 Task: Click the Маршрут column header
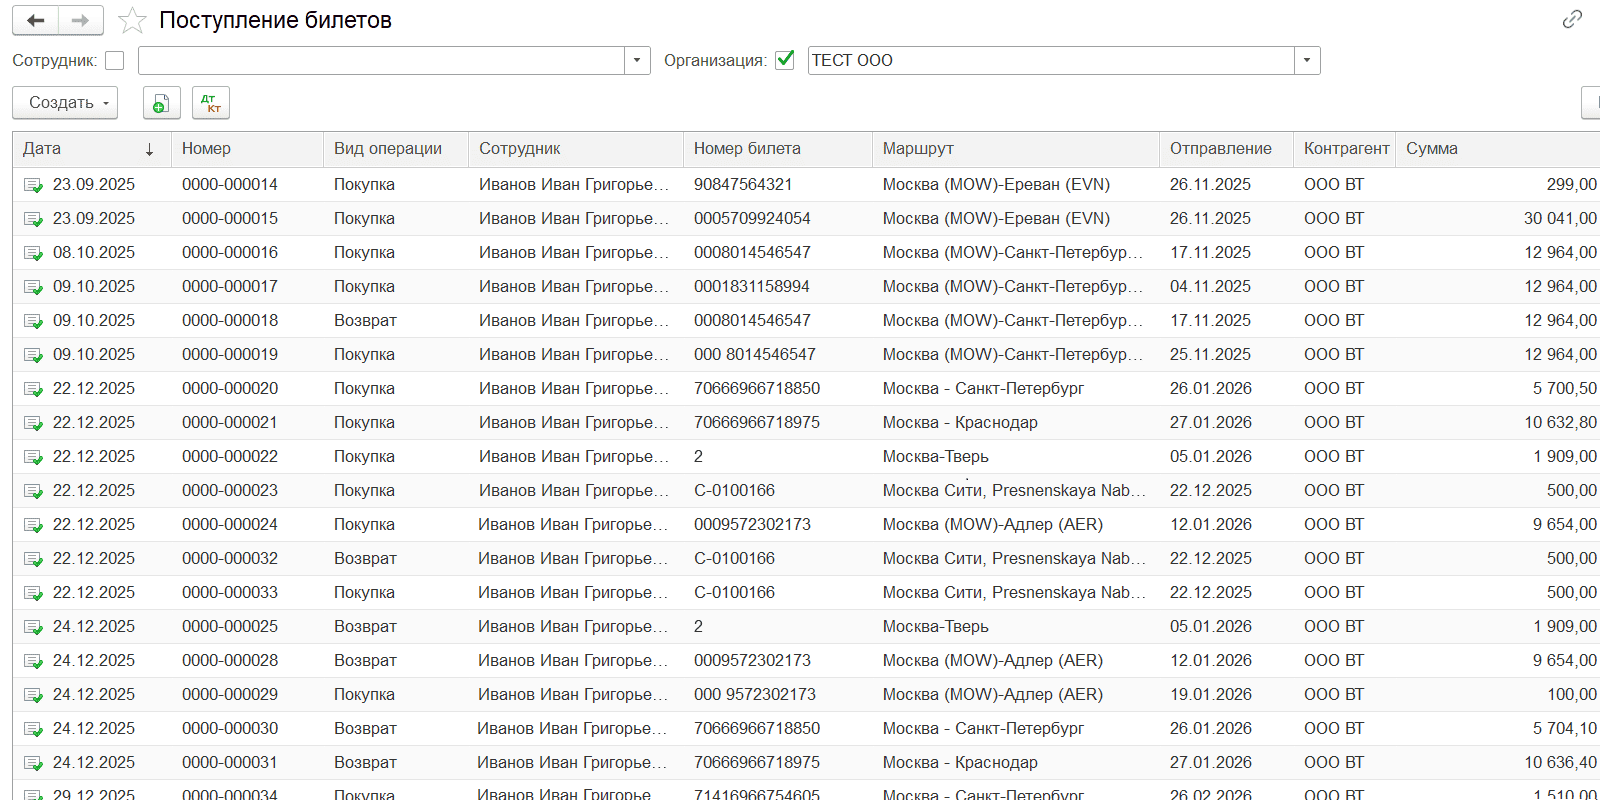(918, 149)
